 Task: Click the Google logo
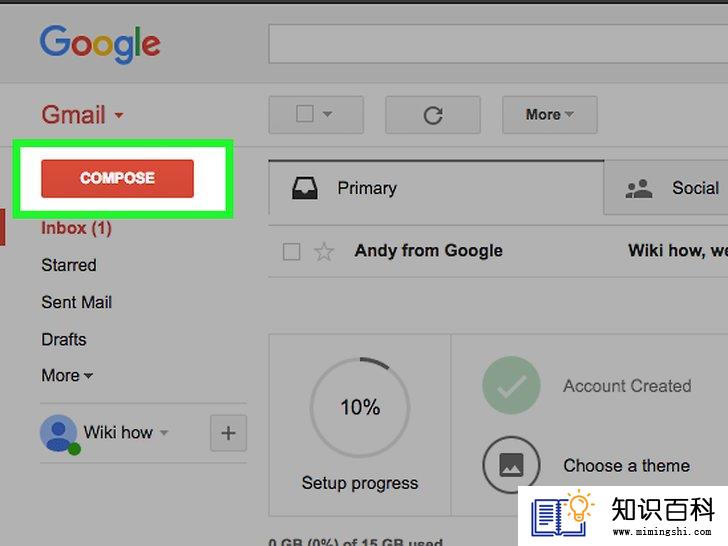click(100, 44)
